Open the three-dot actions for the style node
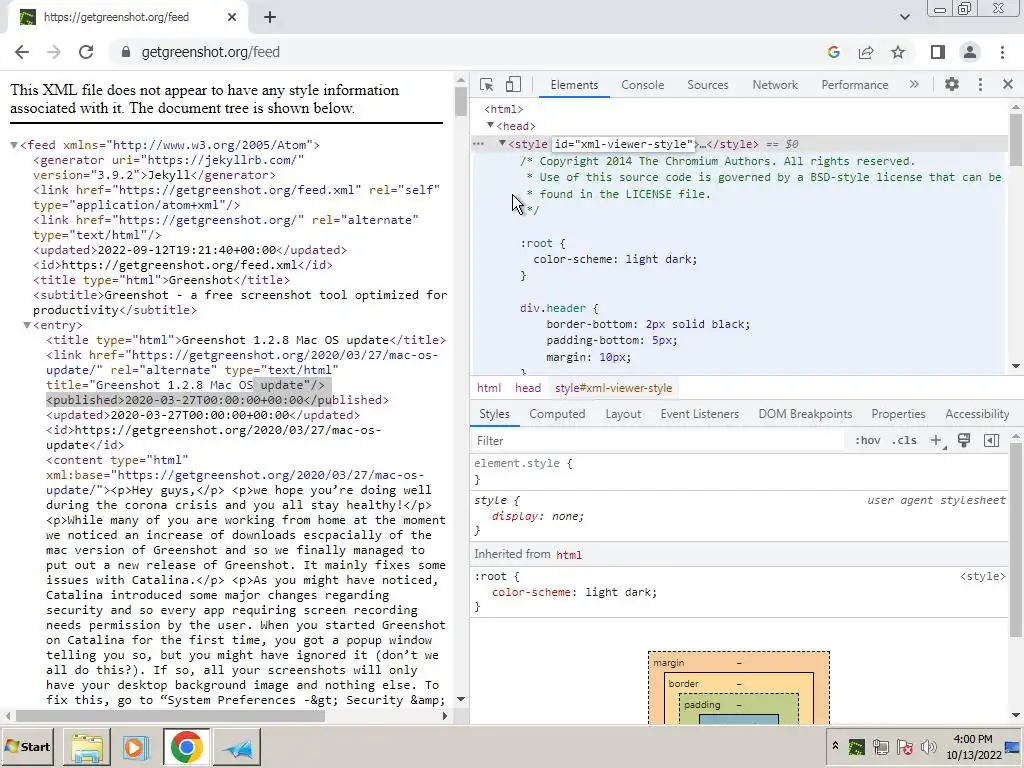1024x768 pixels. tap(478, 144)
